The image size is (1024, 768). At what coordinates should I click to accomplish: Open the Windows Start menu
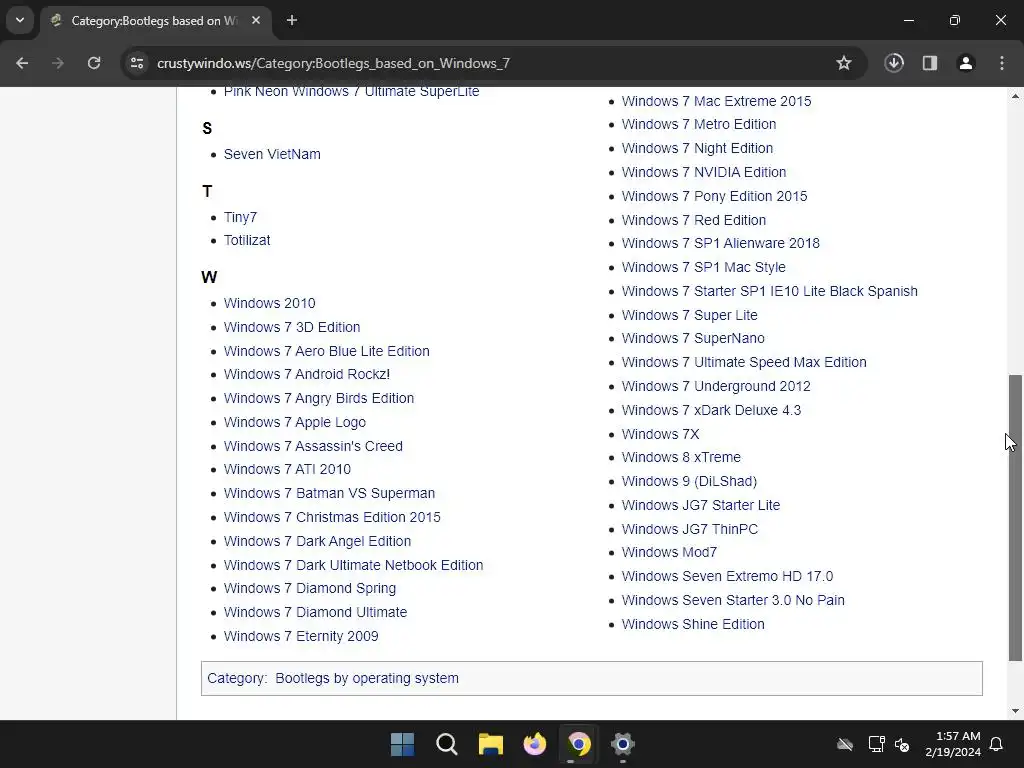tap(402, 744)
